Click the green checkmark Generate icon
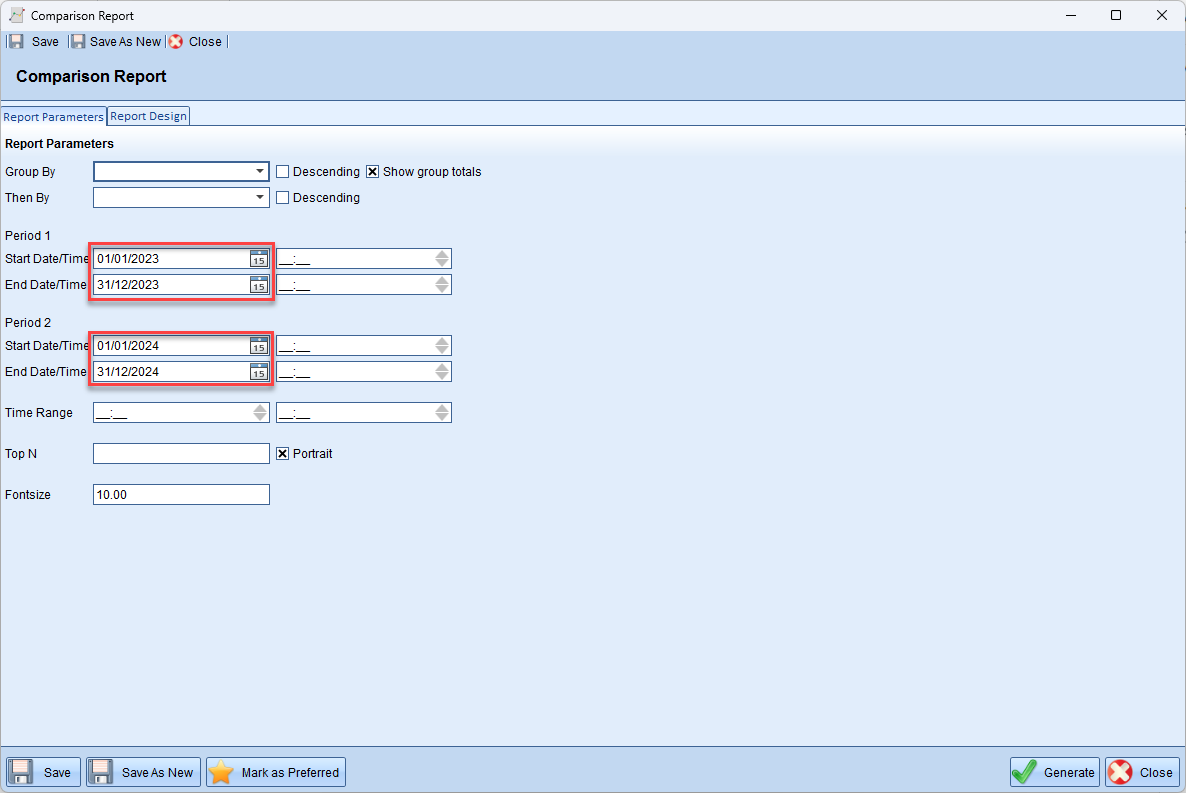 click(1025, 771)
